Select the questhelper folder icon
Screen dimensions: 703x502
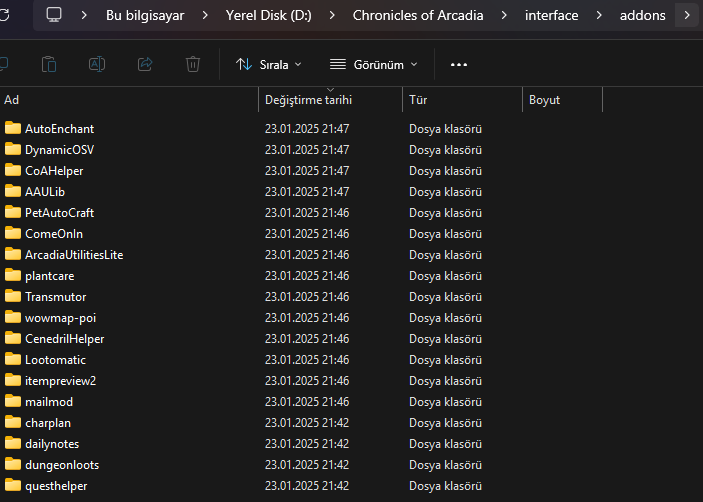(x=13, y=486)
